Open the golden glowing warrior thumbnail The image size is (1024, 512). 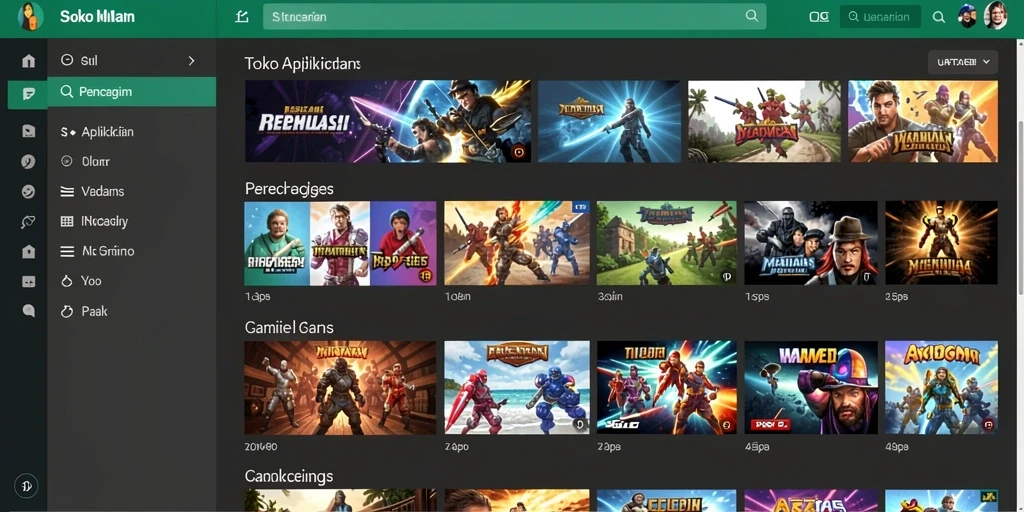(941, 244)
